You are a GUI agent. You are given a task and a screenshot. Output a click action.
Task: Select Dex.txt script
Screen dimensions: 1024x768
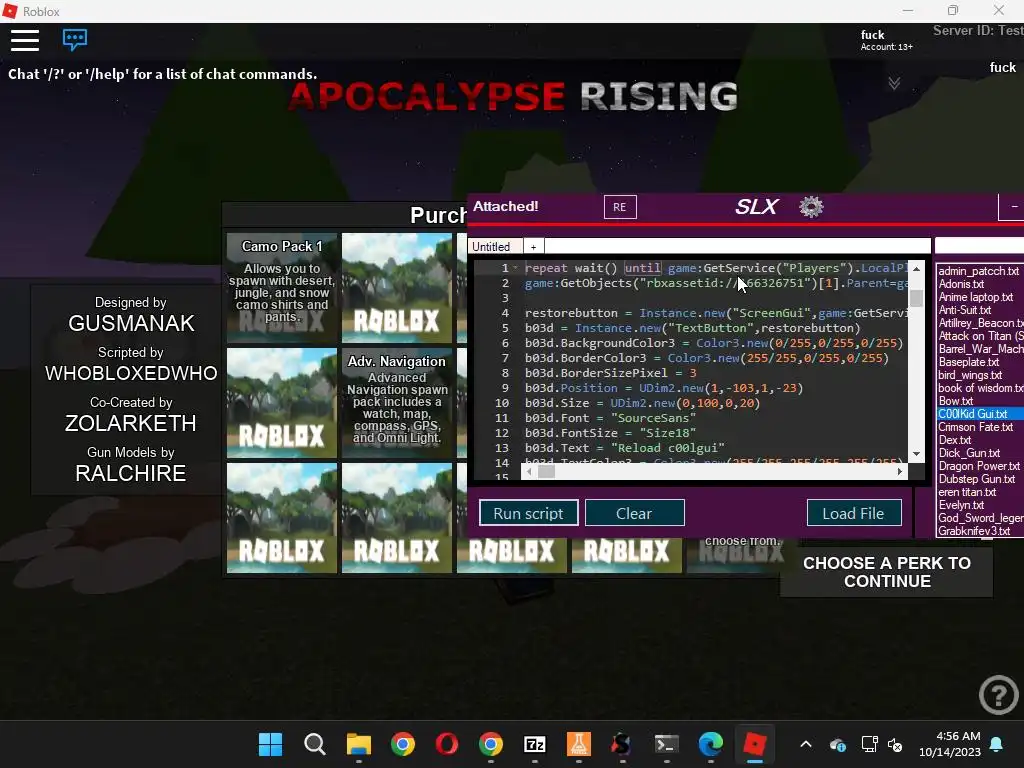tap(955, 440)
